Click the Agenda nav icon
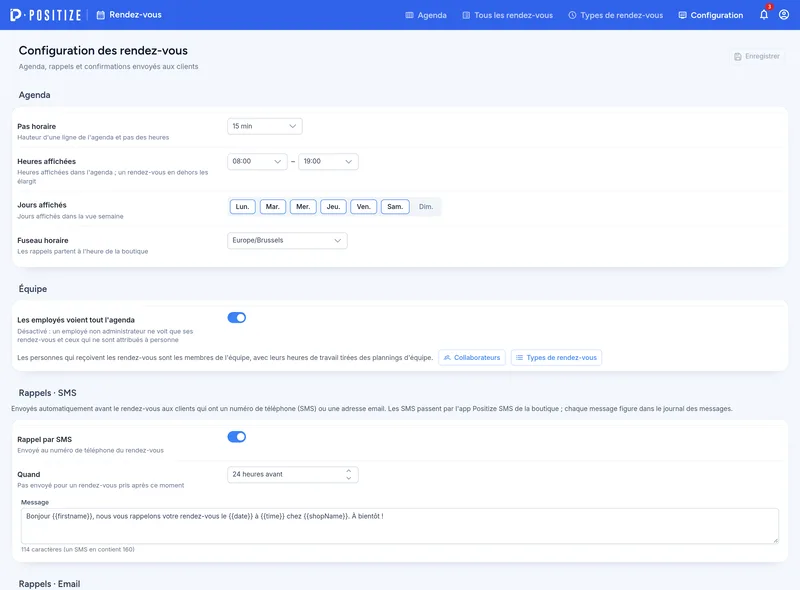 (x=409, y=15)
